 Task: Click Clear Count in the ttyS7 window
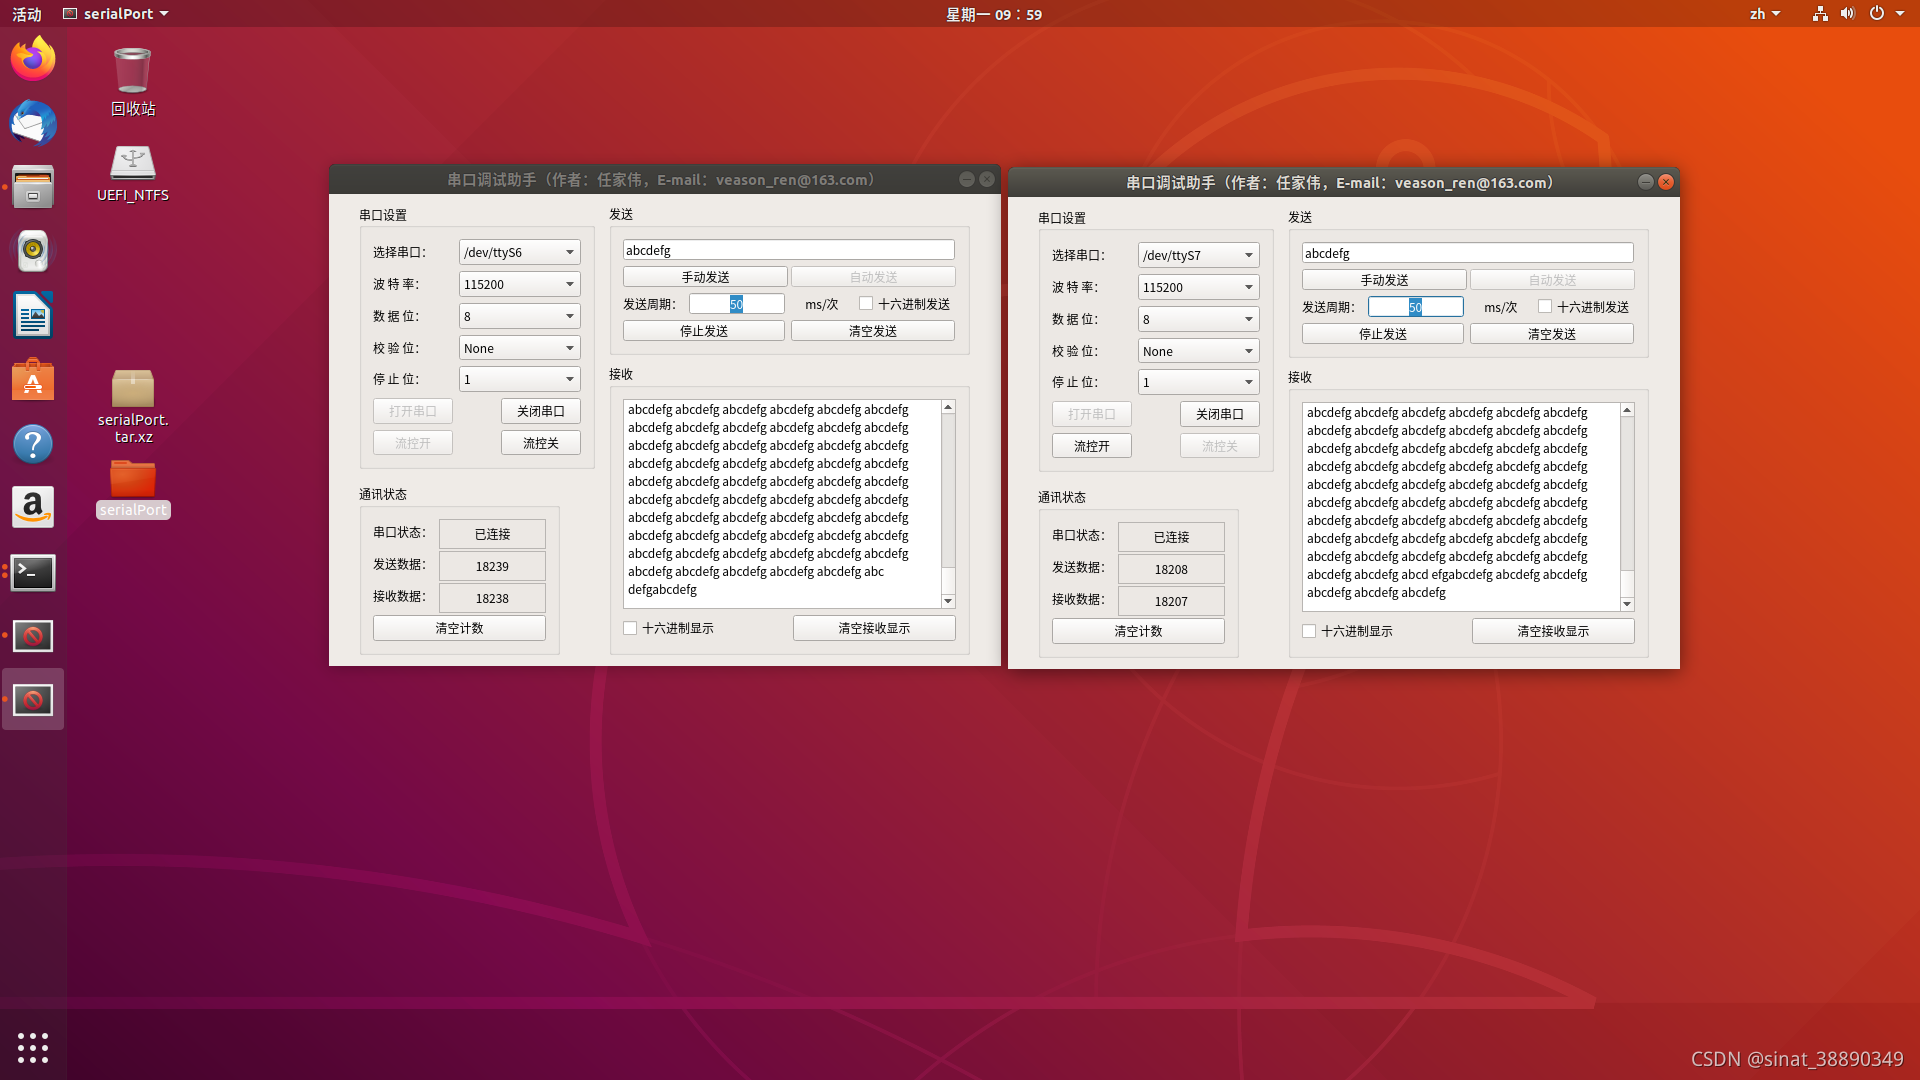click(1137, 631)
